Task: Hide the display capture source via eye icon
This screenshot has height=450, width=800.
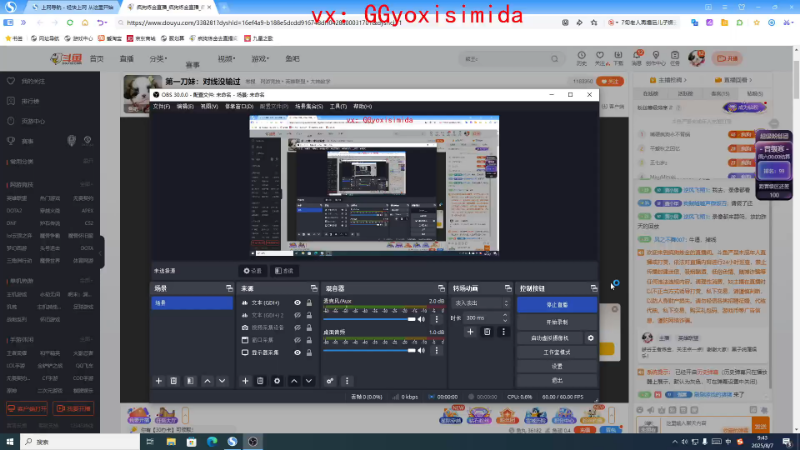Action: (x=297, y=353)
